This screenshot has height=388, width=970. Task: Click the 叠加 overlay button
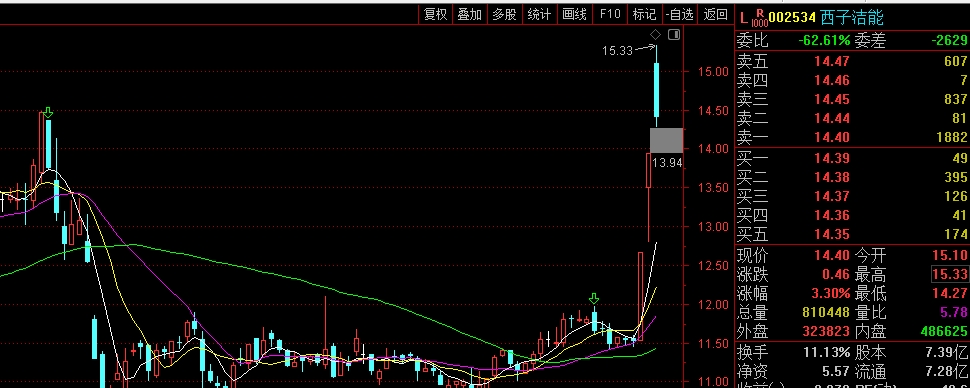tap(470, 14)
